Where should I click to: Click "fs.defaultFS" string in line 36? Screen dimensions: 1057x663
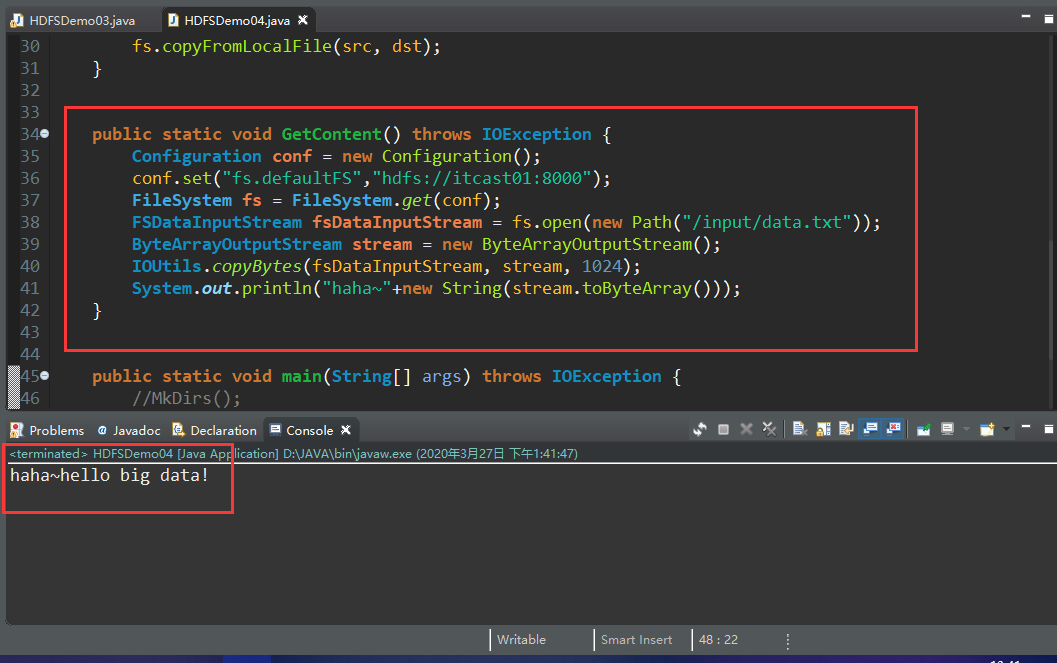[x=292, y=178]
